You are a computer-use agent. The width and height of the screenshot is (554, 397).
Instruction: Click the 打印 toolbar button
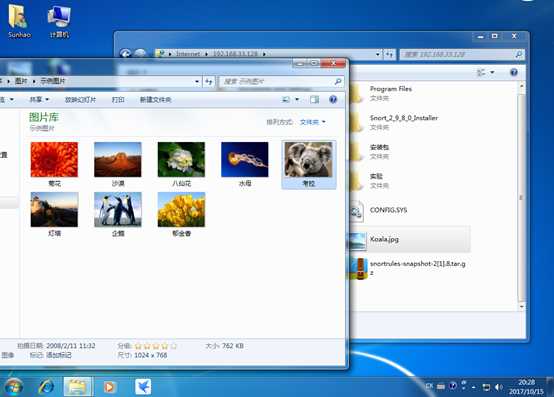(118, 100)
